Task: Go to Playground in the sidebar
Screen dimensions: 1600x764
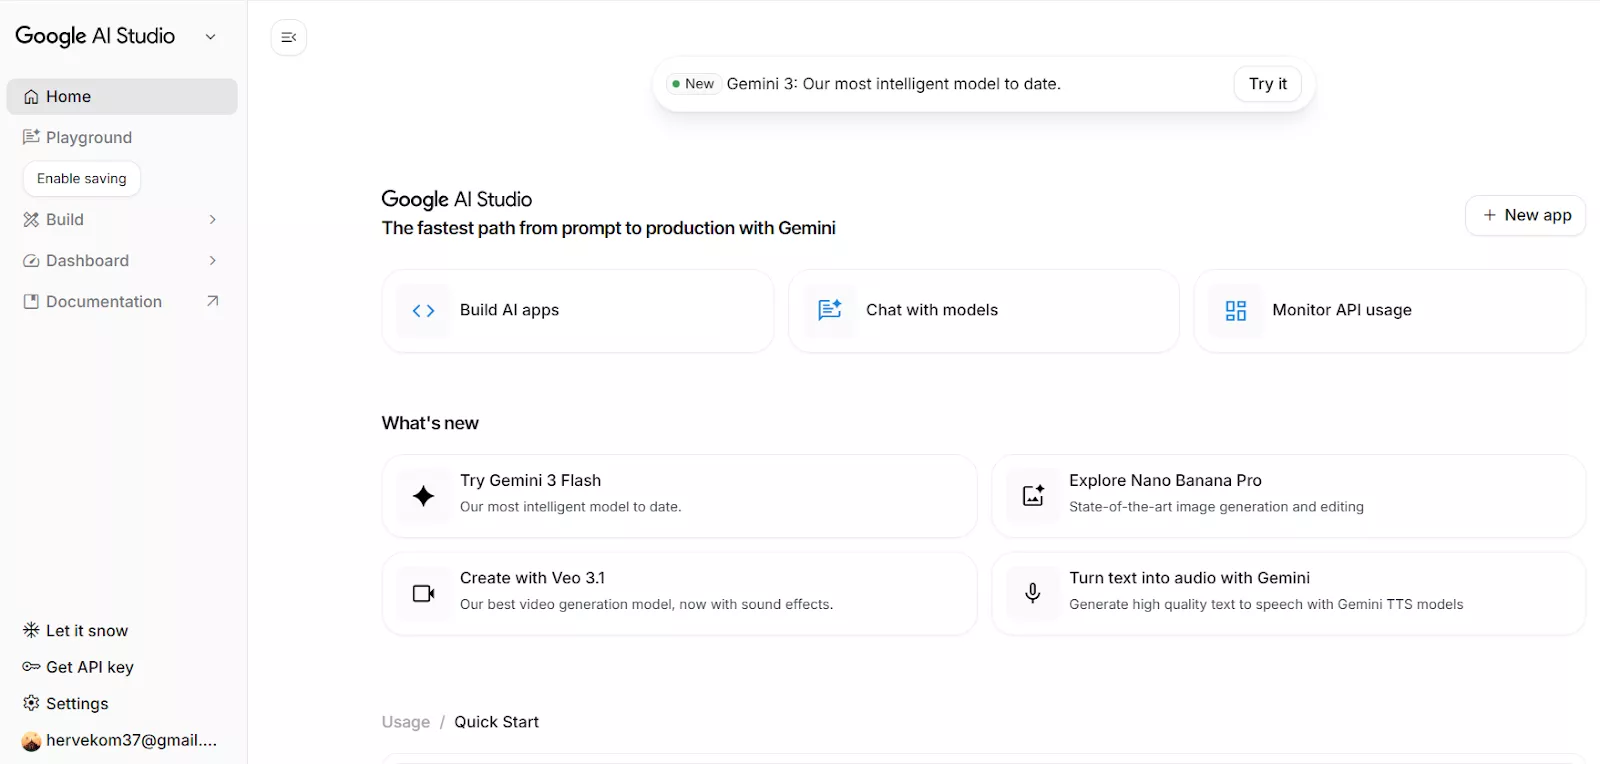Action: coord(88,138)
